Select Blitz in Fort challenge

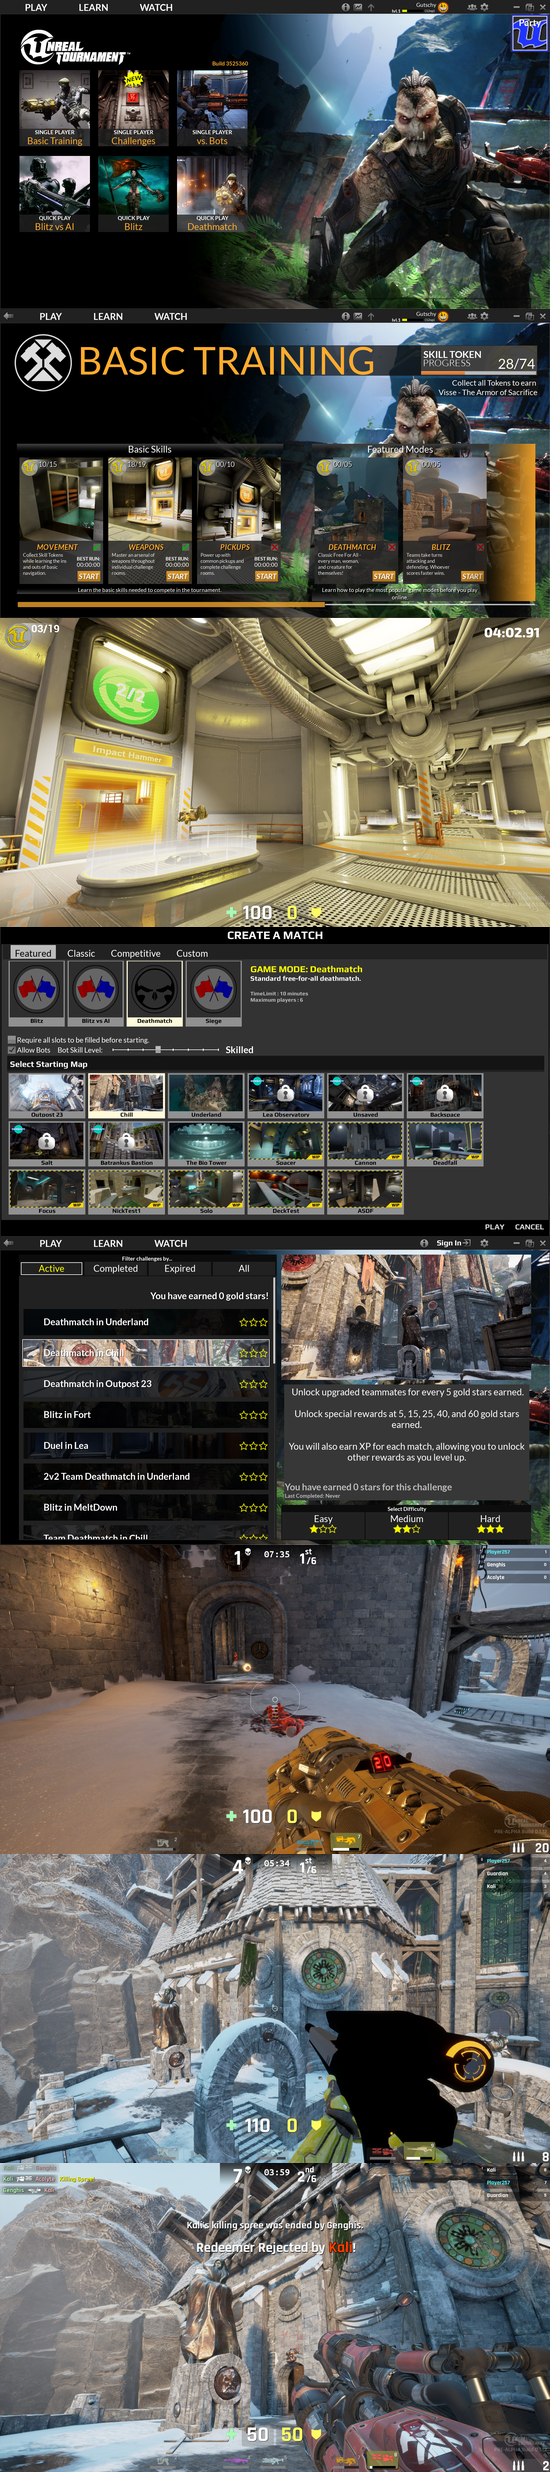coord(147,1415)
